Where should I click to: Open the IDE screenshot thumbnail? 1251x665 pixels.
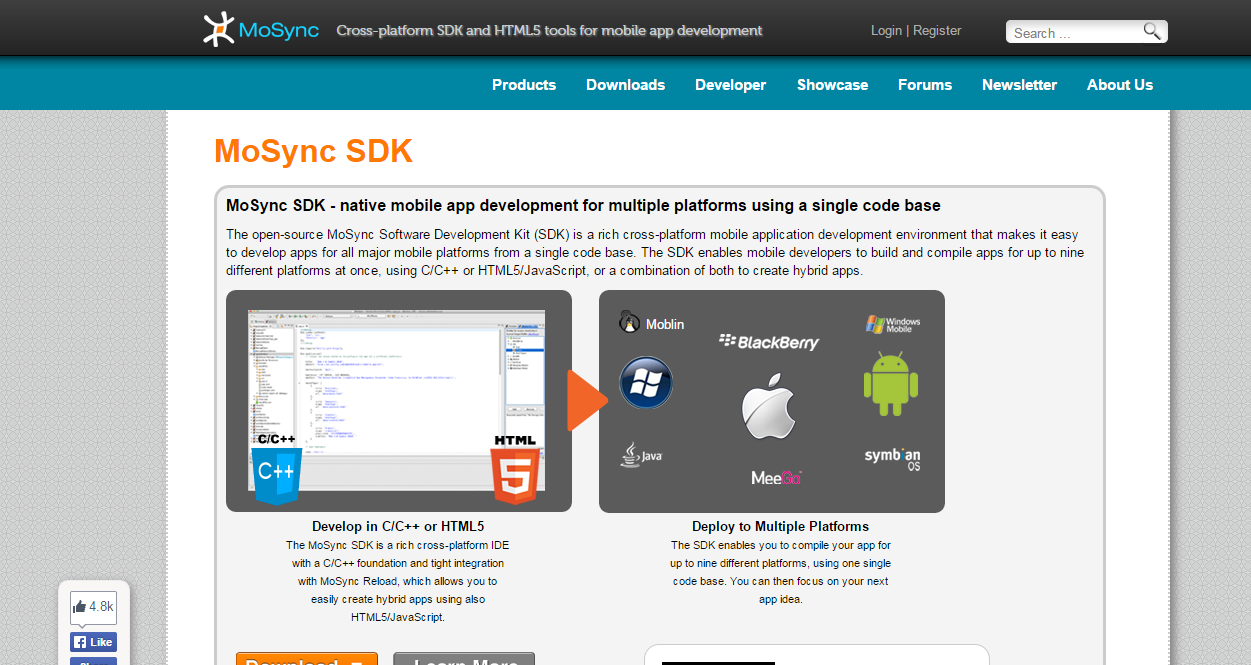pyautogui.click(x=397, y=400)
